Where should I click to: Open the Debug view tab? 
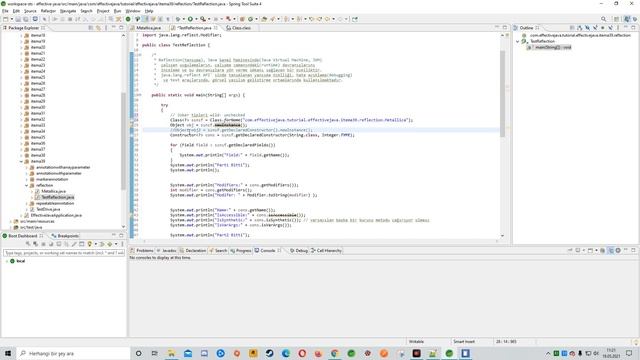pos(299,250)
